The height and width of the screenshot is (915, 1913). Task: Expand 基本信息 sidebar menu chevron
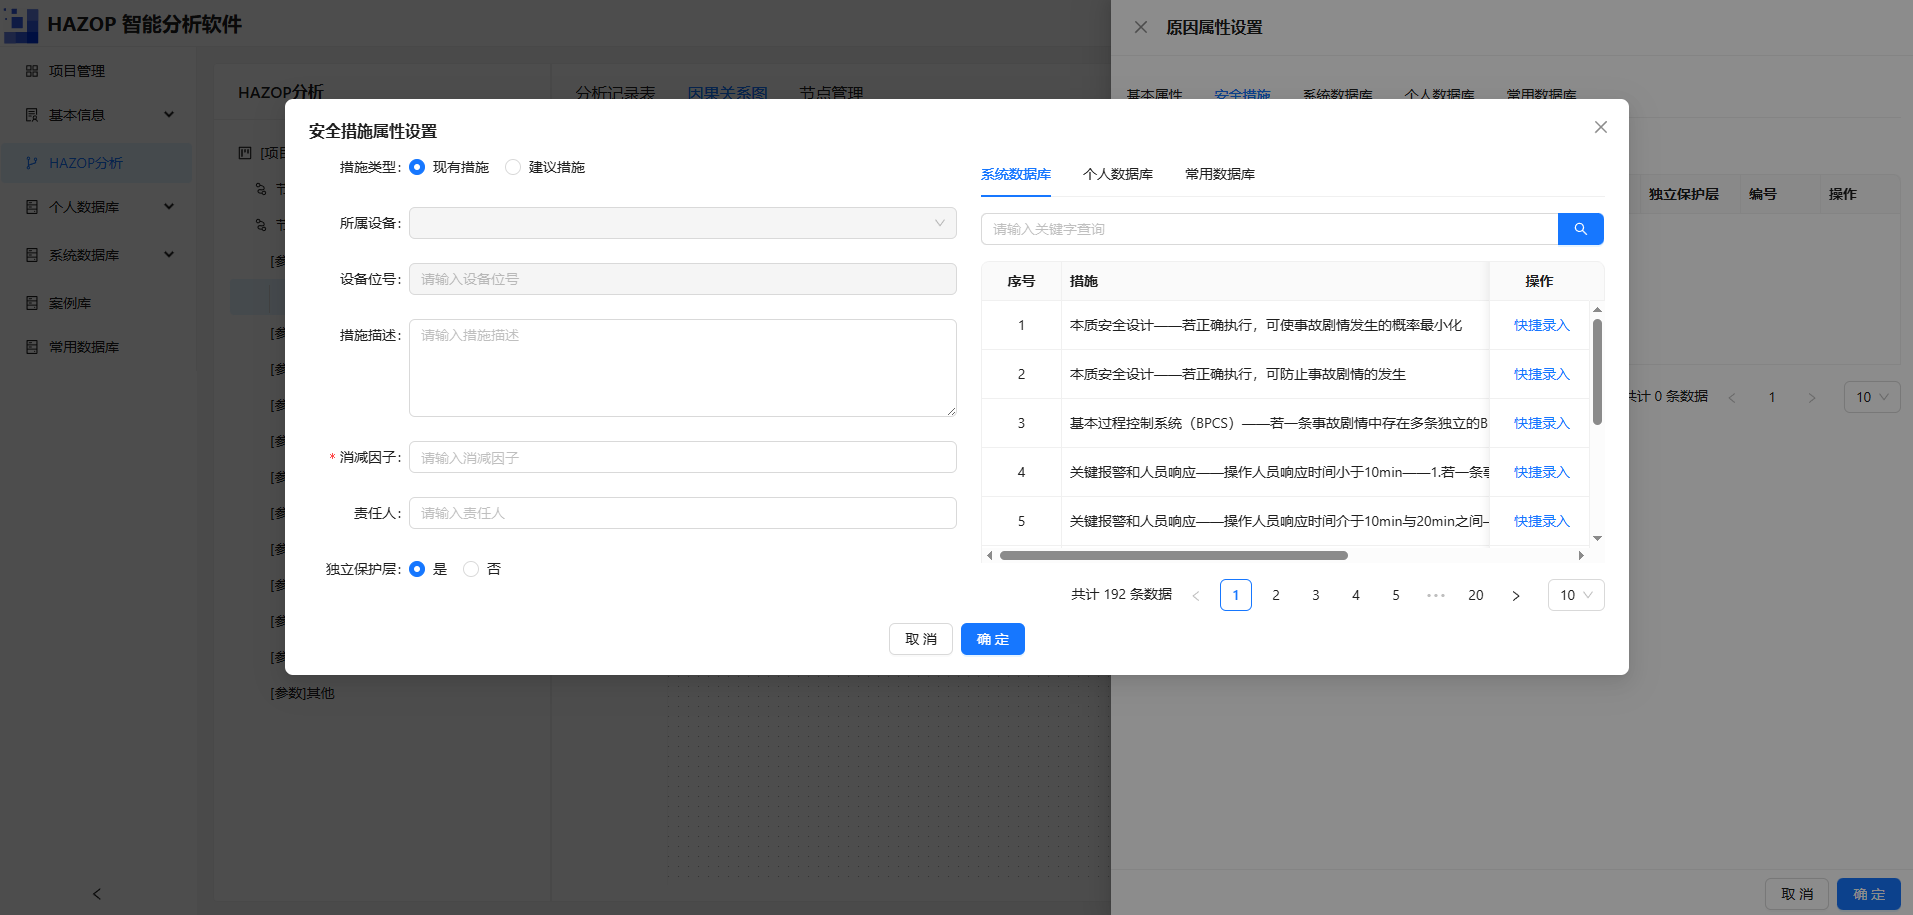tap(169, 114)
